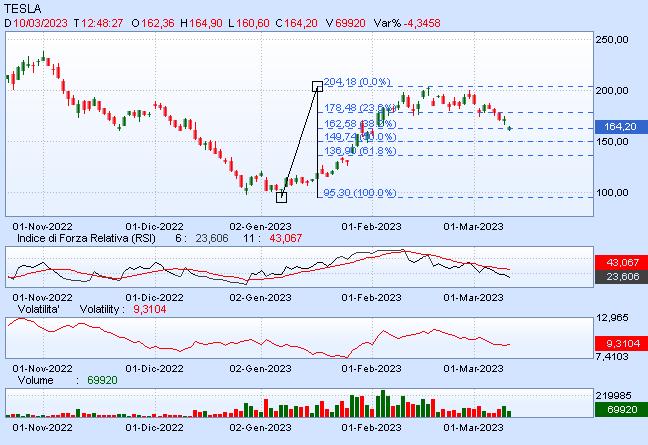Select the lower Fibonacci anchor square handle
Screen dimensions: 648x445
click(x=281, y=197)
